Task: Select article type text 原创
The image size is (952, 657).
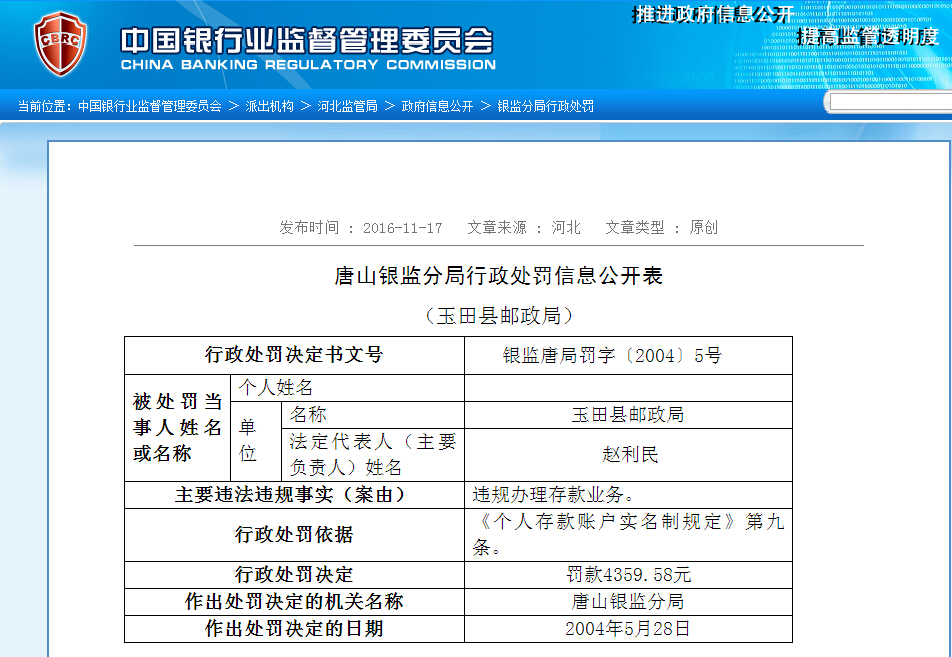Action: coord(704,228)
